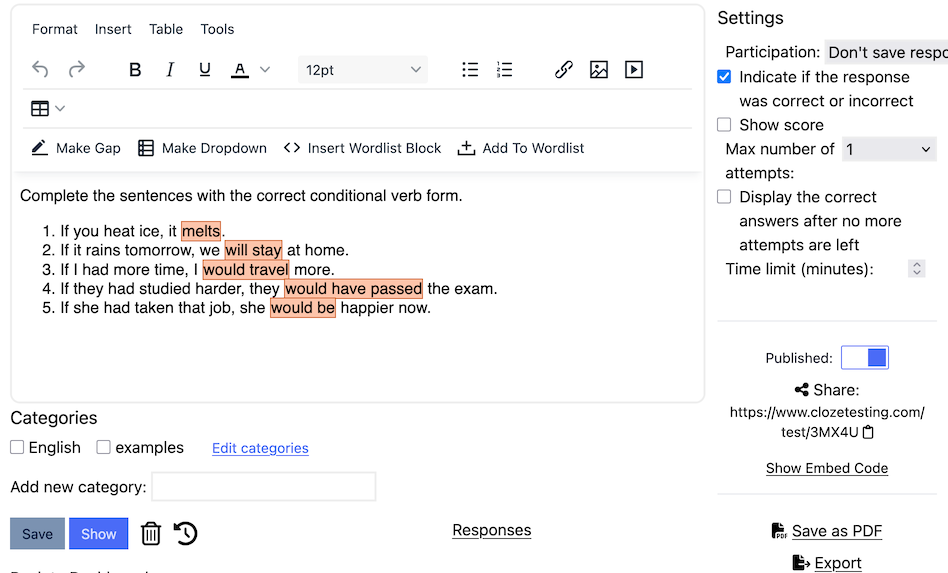Click the Make Gap button
948x573 pixels.
pos(76,148)
